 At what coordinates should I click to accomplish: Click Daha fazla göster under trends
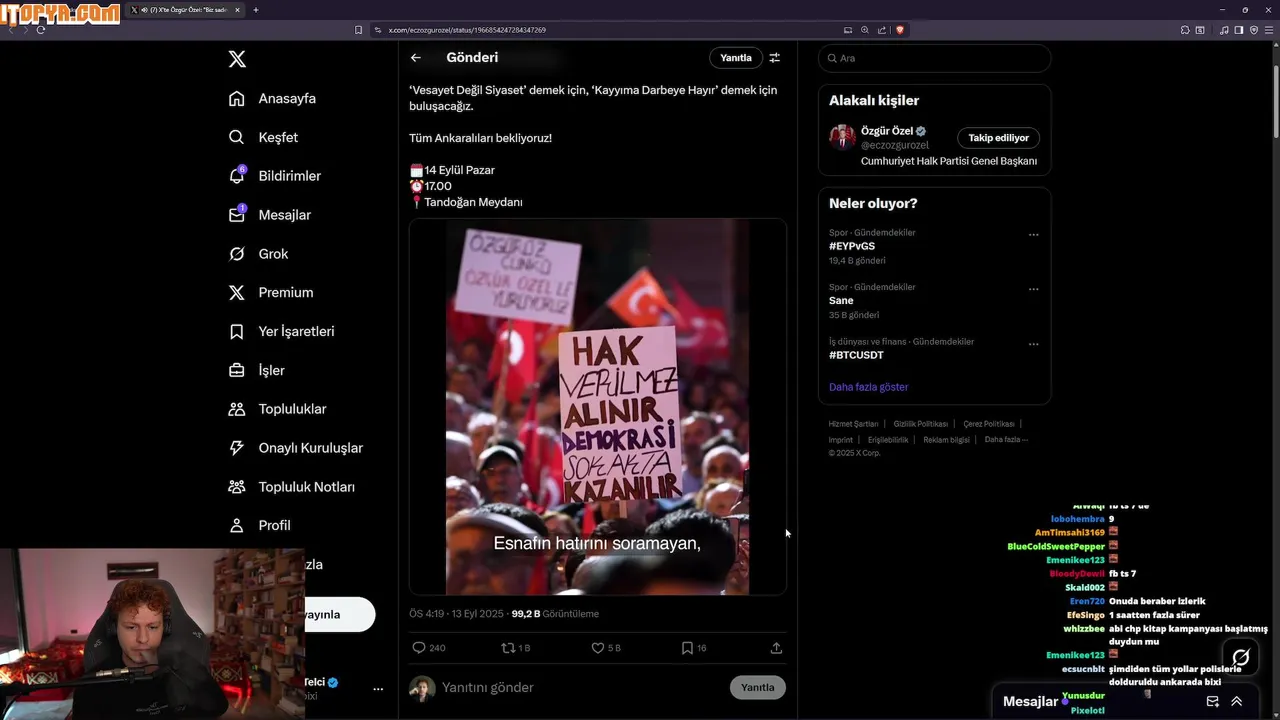tap(869, 387)
